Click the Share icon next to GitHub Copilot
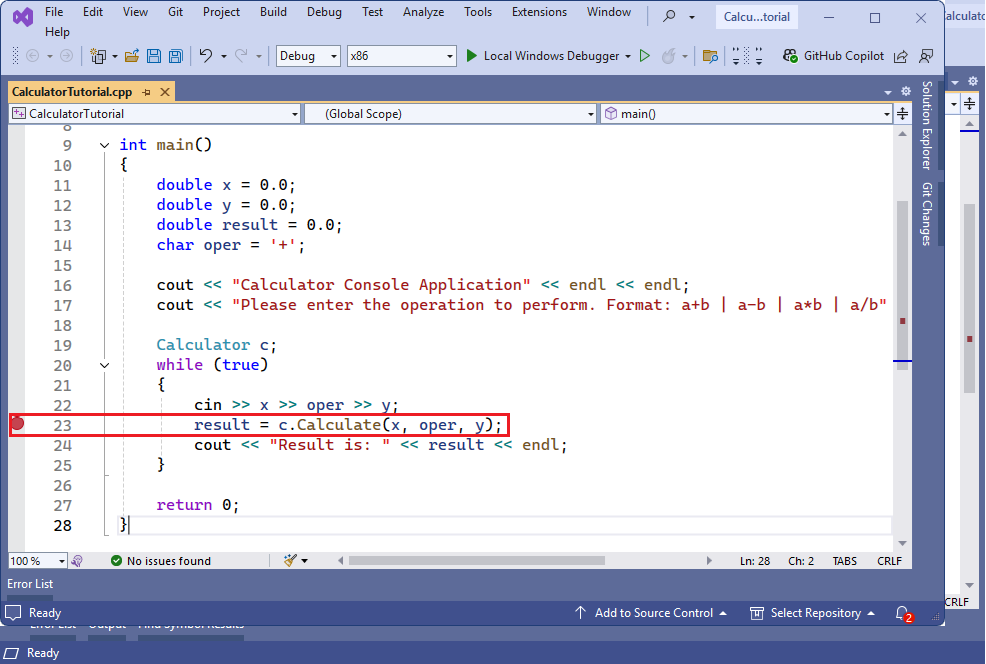Image resolution: width=986 pixels, height=664 pixels. (x=903, y=56)
